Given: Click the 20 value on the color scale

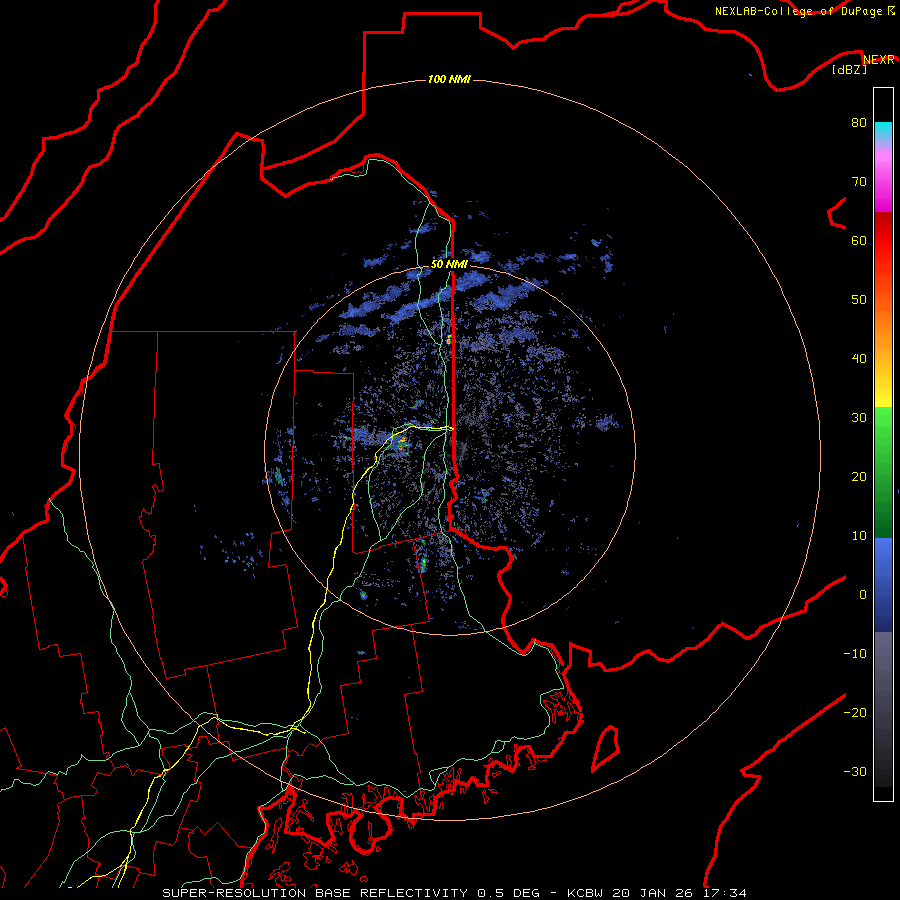Looking at the screenshot, I should click(x=859, y=477).
